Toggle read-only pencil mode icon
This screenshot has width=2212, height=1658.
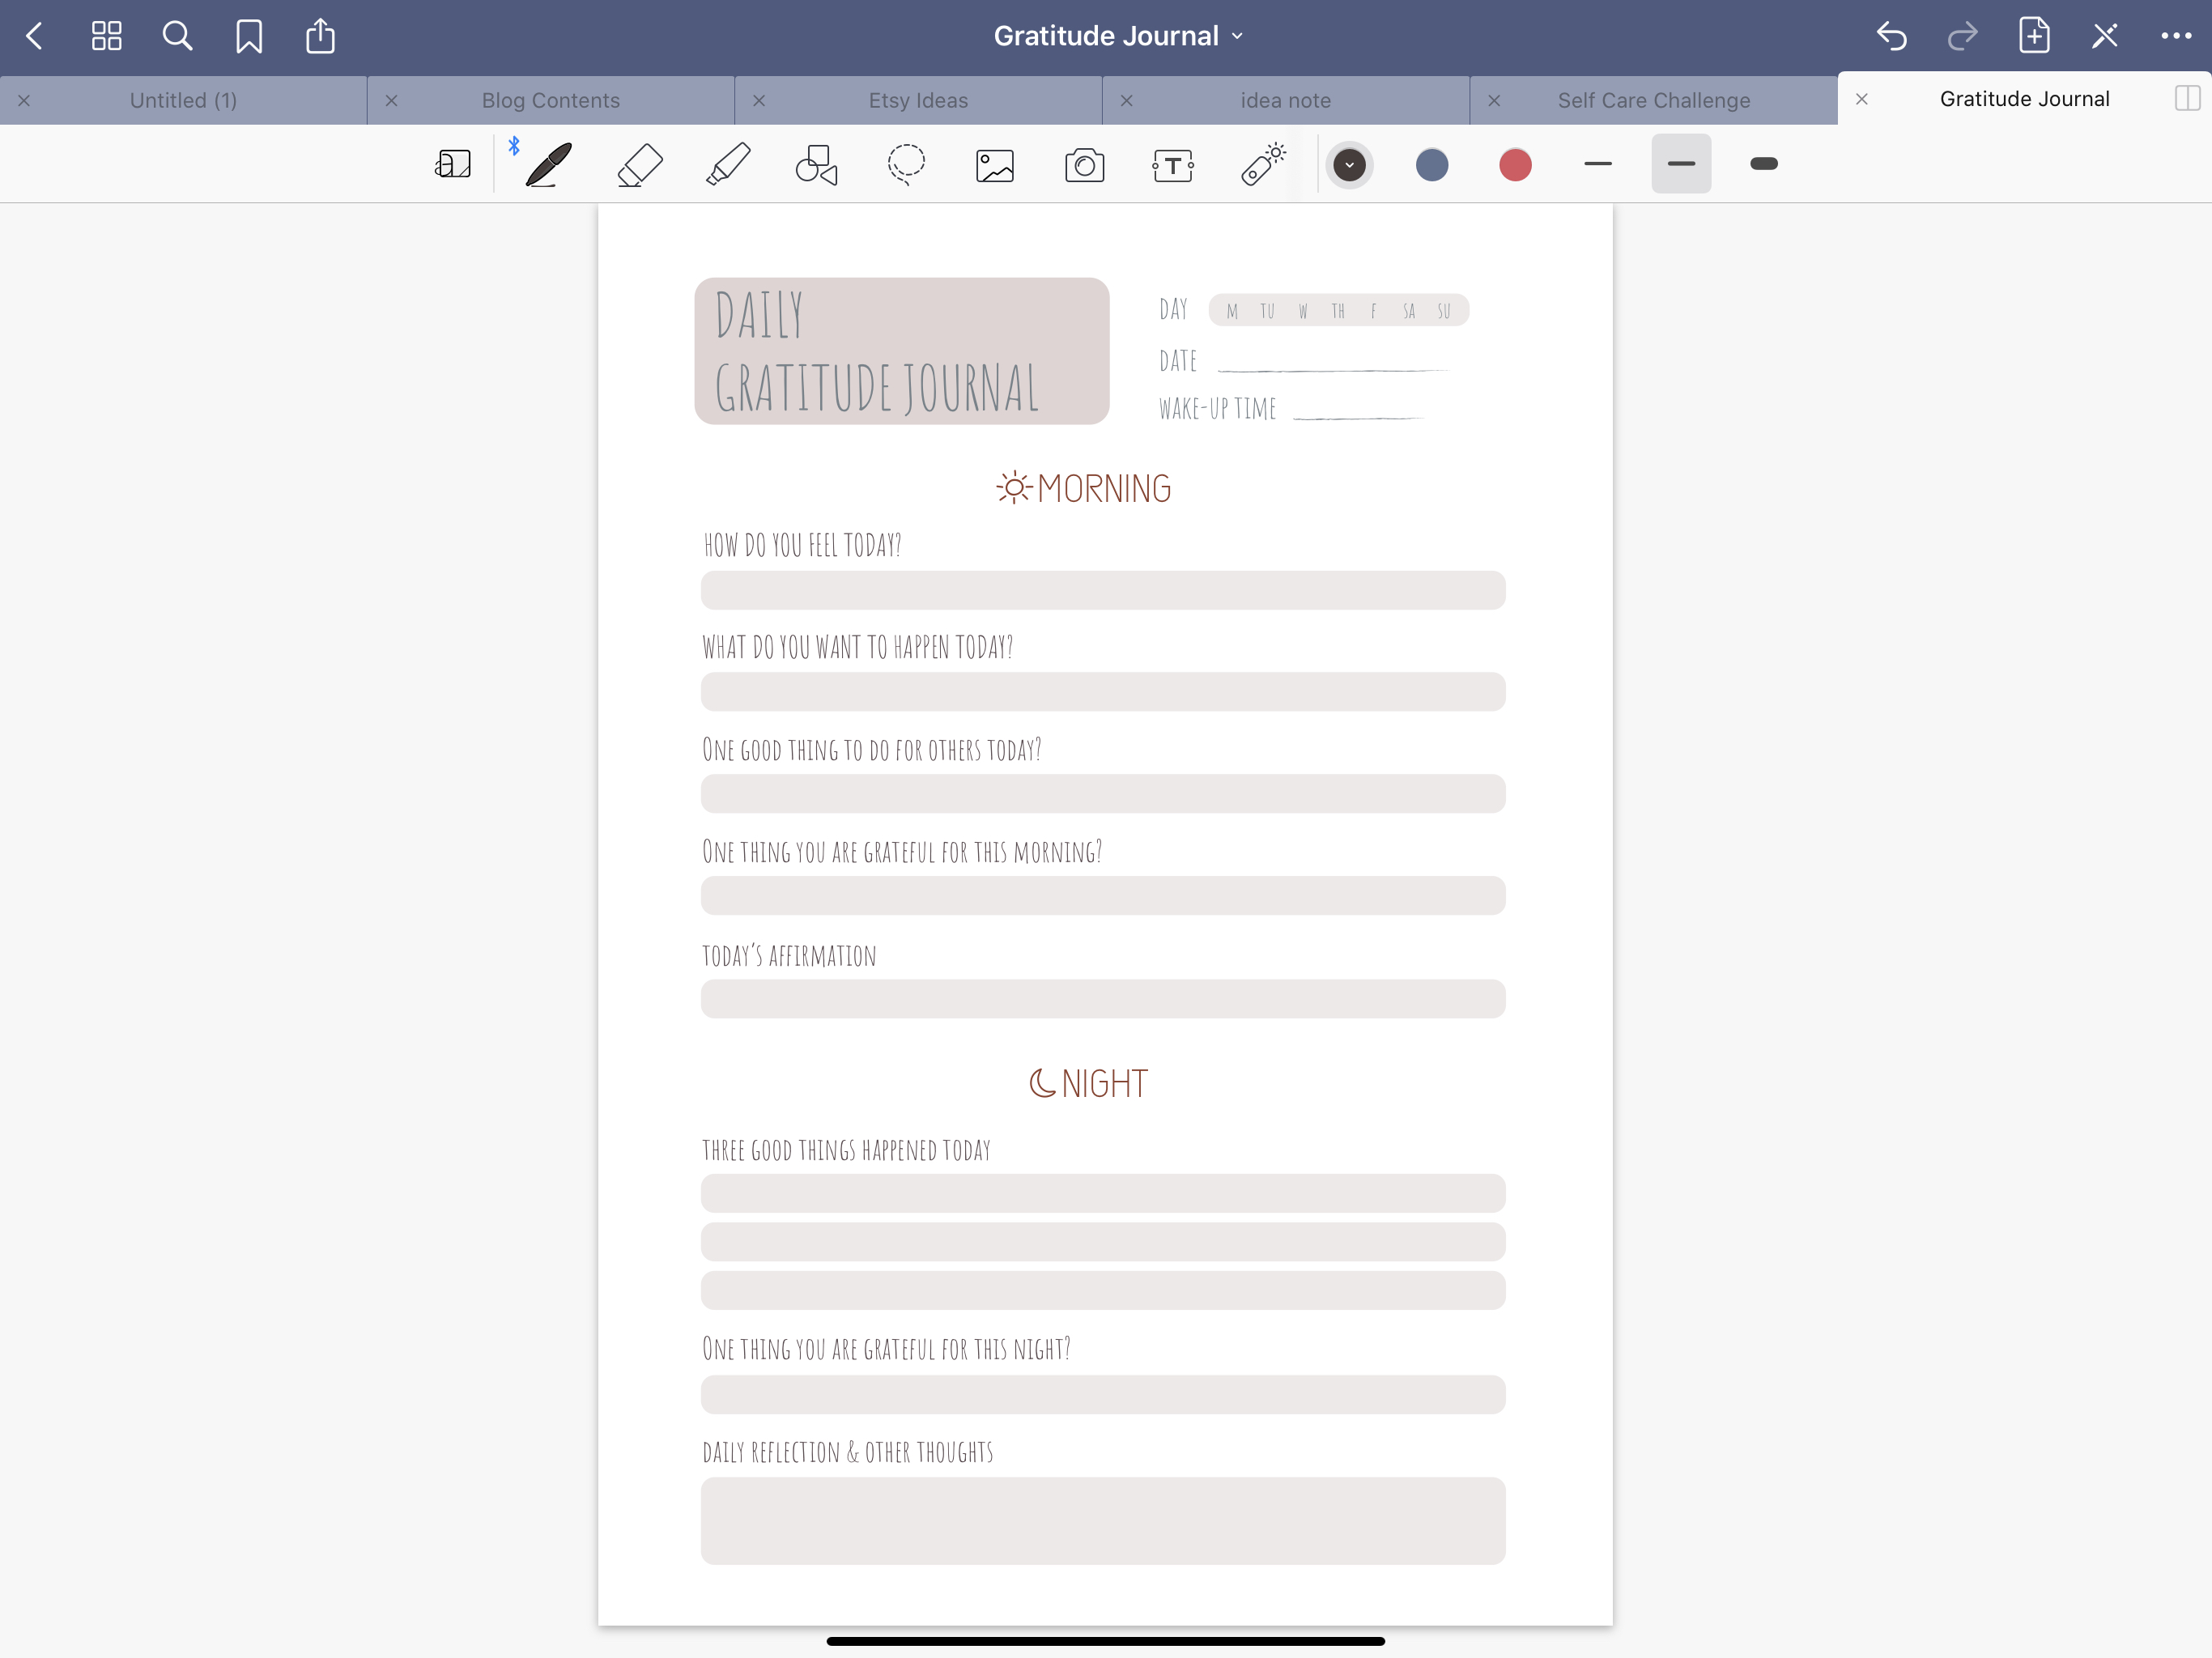2104,36
